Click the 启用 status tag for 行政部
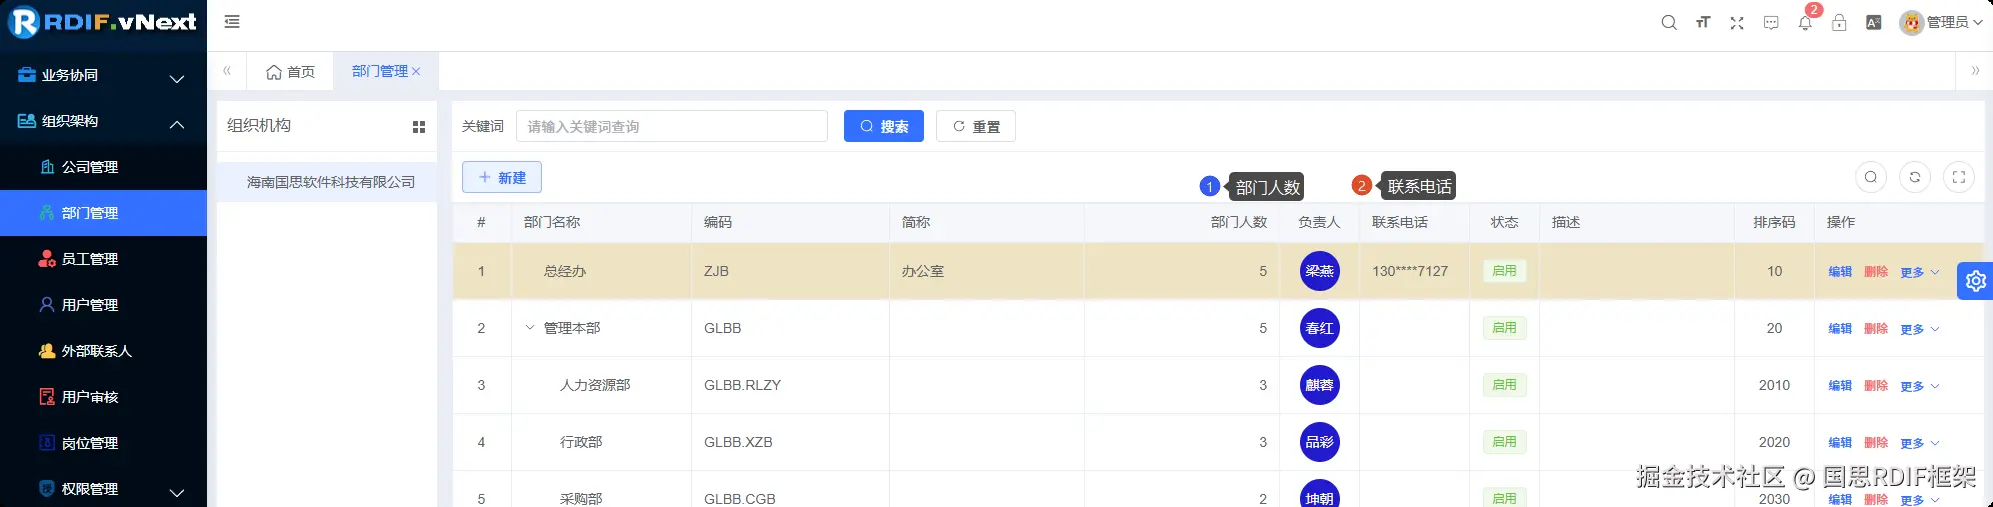The image size is (1993, 507). point(1504,442)
